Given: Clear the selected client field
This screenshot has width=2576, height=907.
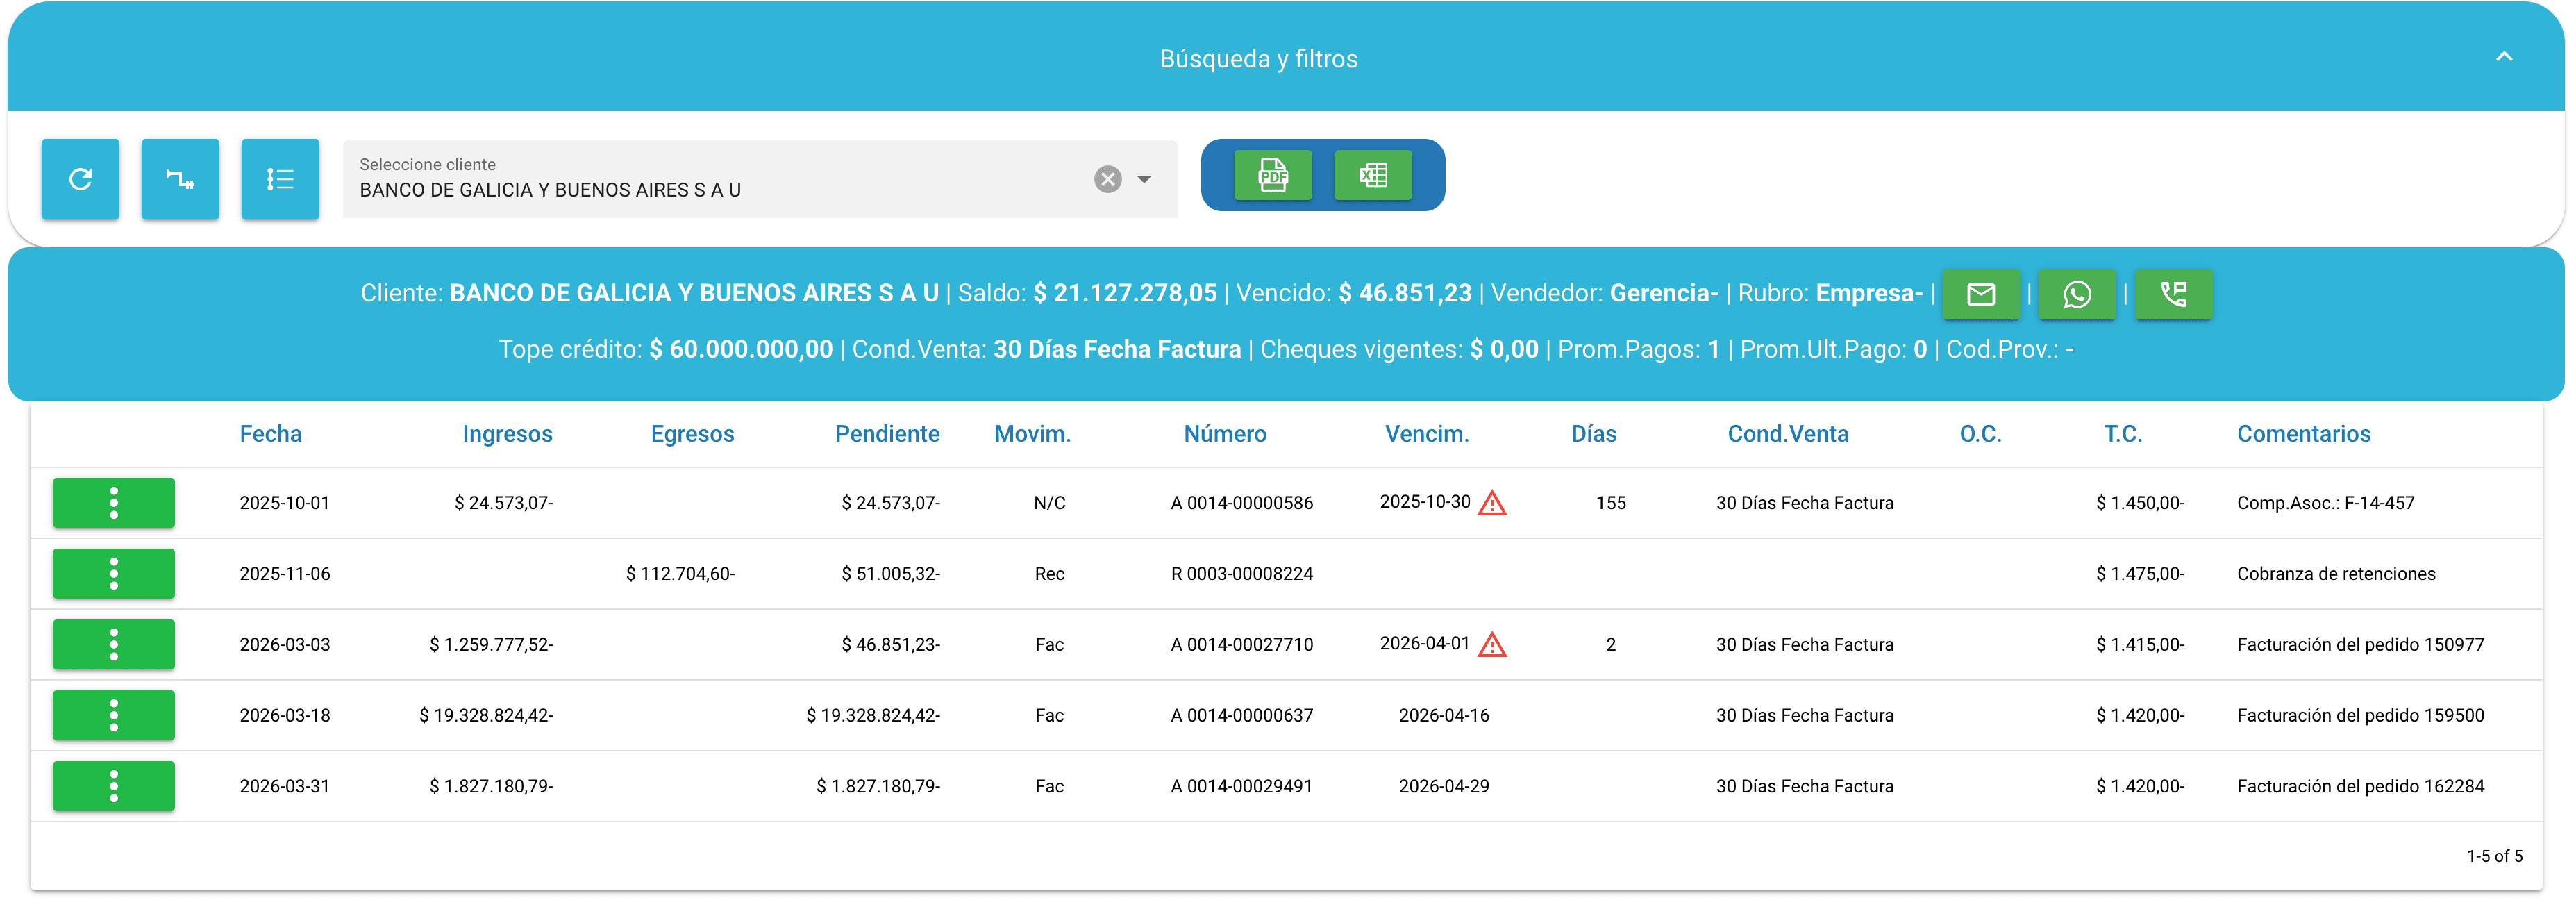Looking at the screenshot, I should pyautogui.click(x=1107, y=179).
